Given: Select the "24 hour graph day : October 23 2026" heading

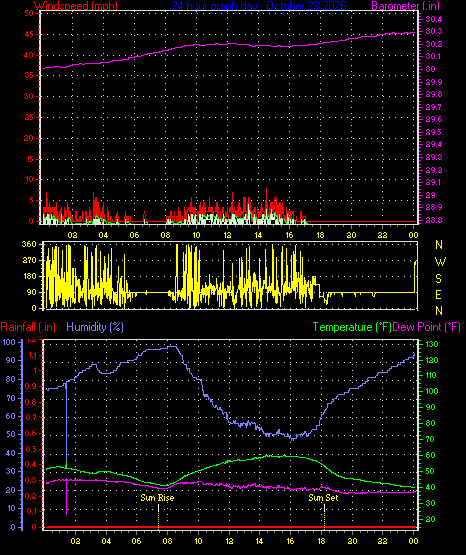Looking at the screenshot, I should tap(259, 5).
